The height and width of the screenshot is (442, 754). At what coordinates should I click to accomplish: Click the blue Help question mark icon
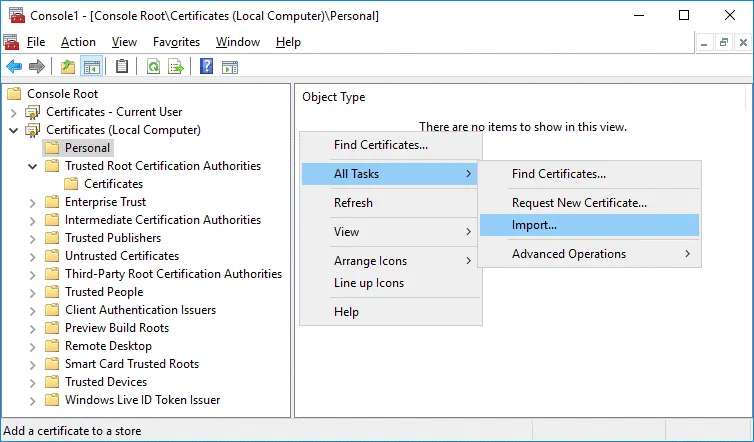(206, 67)
